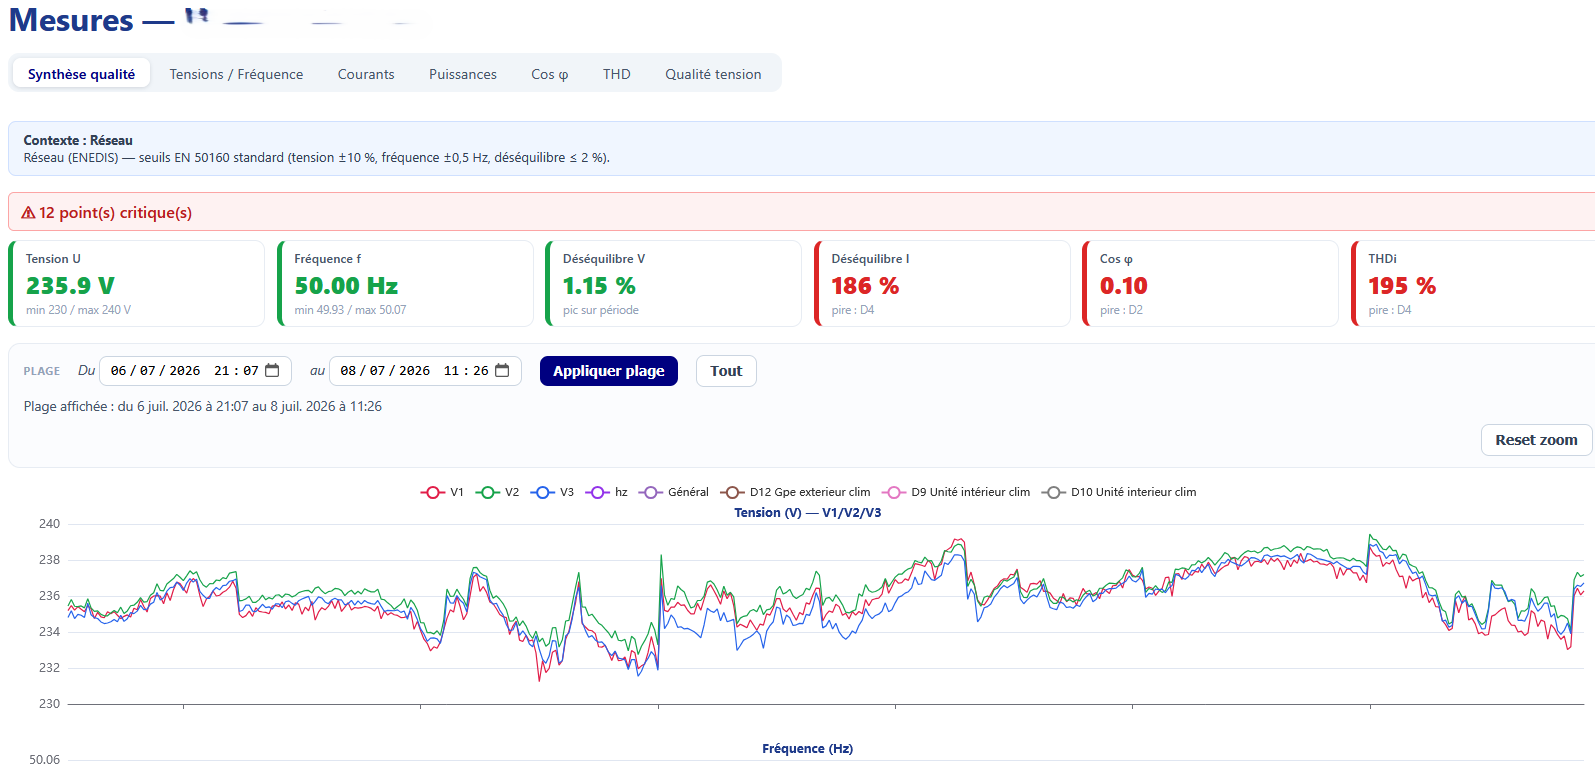Click the 'Tension (V) — V1/V2/V3' chart title
The image size is (1595, 772).
(808, 513)
